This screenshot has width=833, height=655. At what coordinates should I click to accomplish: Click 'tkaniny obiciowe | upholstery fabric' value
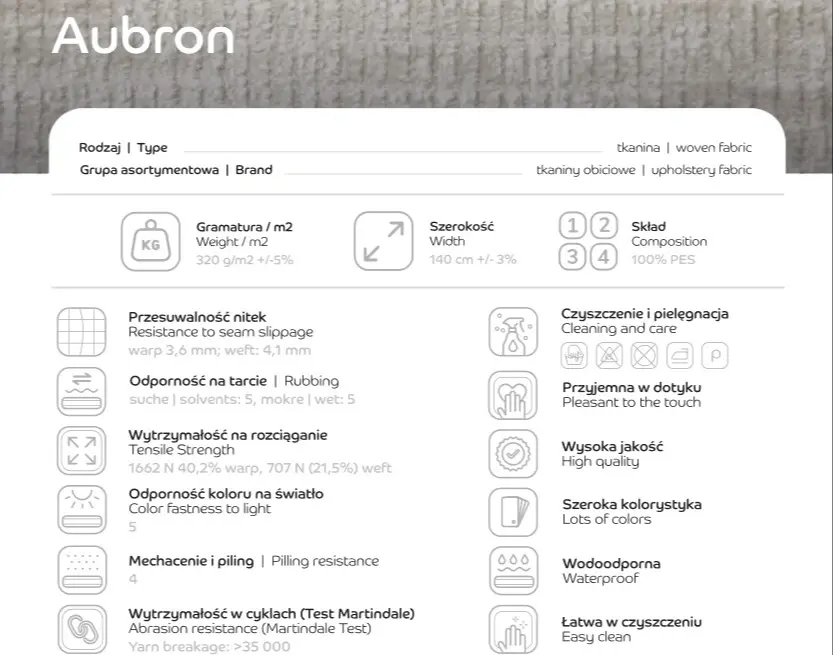[644, 170]
